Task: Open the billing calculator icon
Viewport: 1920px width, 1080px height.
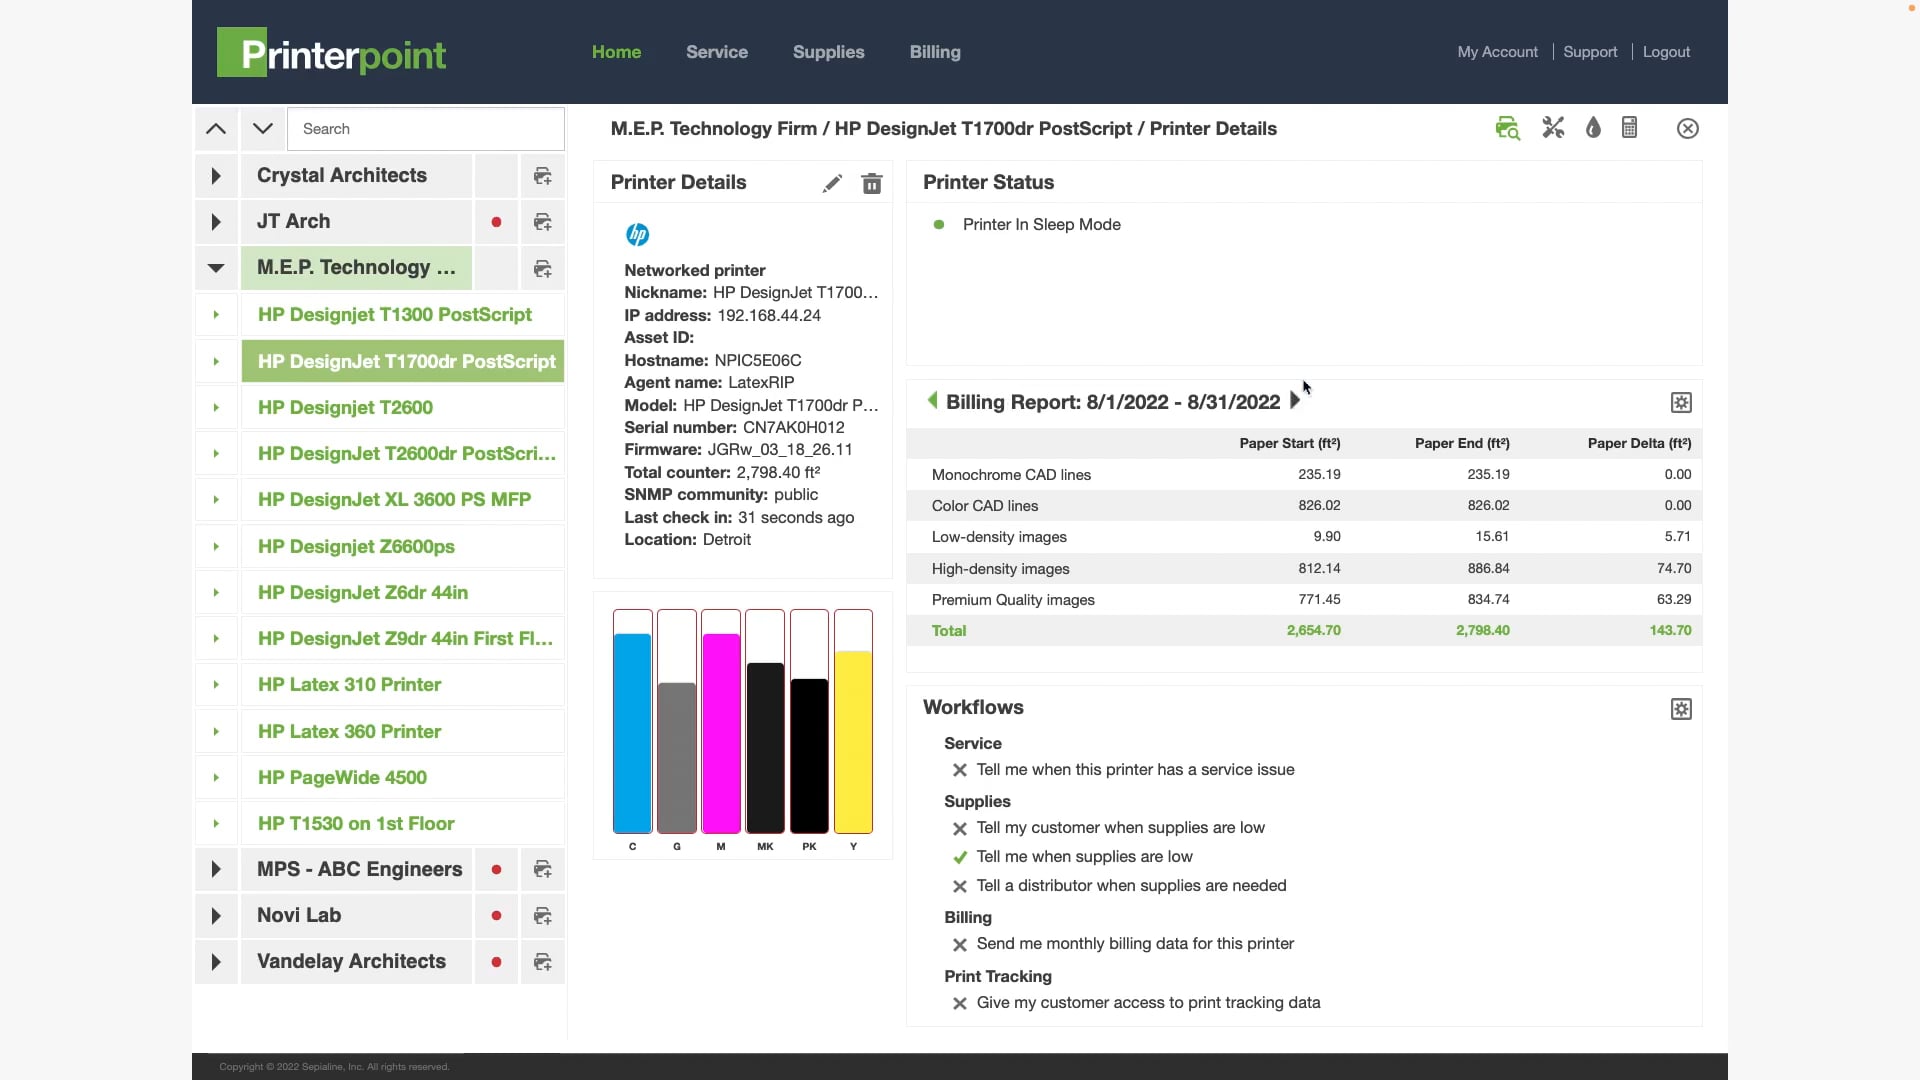Action: coord(1630,128)
